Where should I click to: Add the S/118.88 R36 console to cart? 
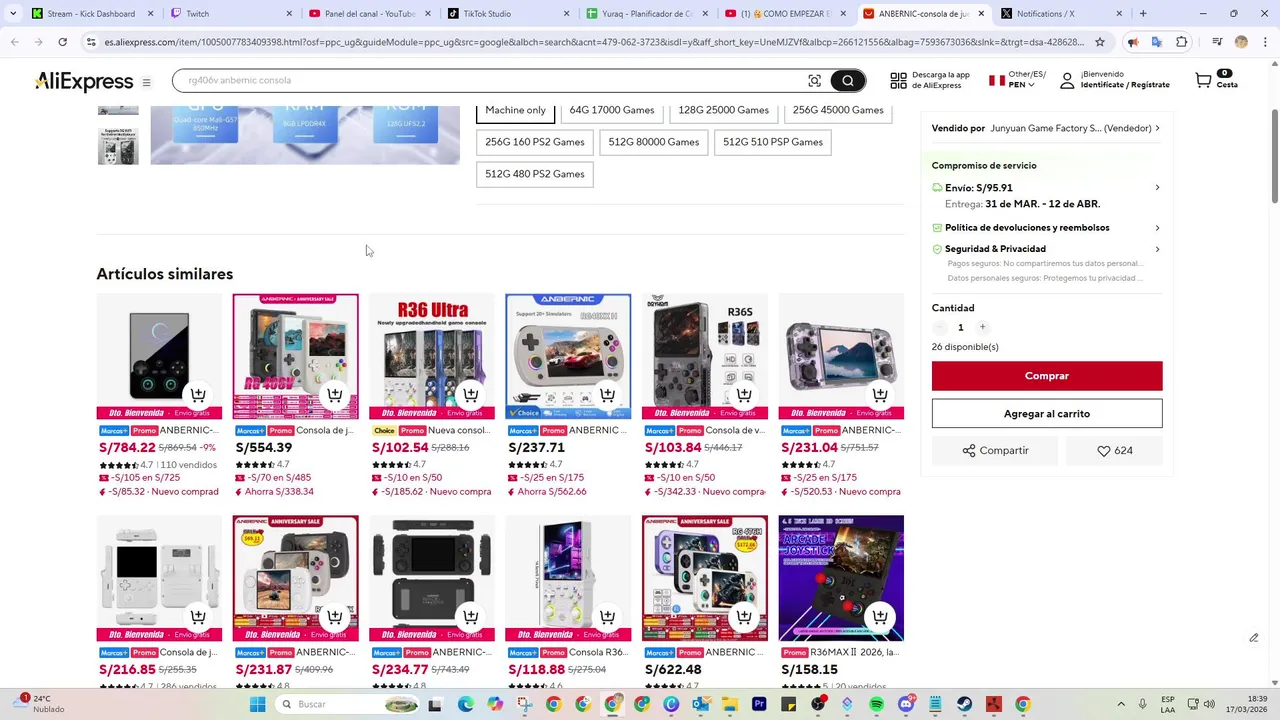pyautogui.click(x=607, y=617)
